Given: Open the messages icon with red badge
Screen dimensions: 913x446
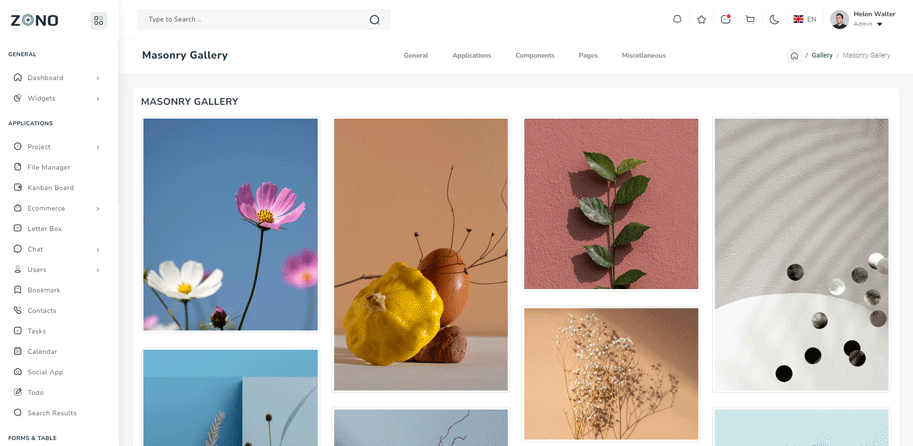Looking at the screenshot, I should point(726,19).
